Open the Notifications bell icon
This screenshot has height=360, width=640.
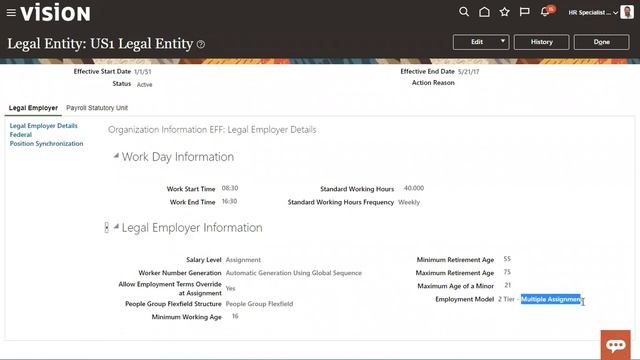[x=545, y=12]
